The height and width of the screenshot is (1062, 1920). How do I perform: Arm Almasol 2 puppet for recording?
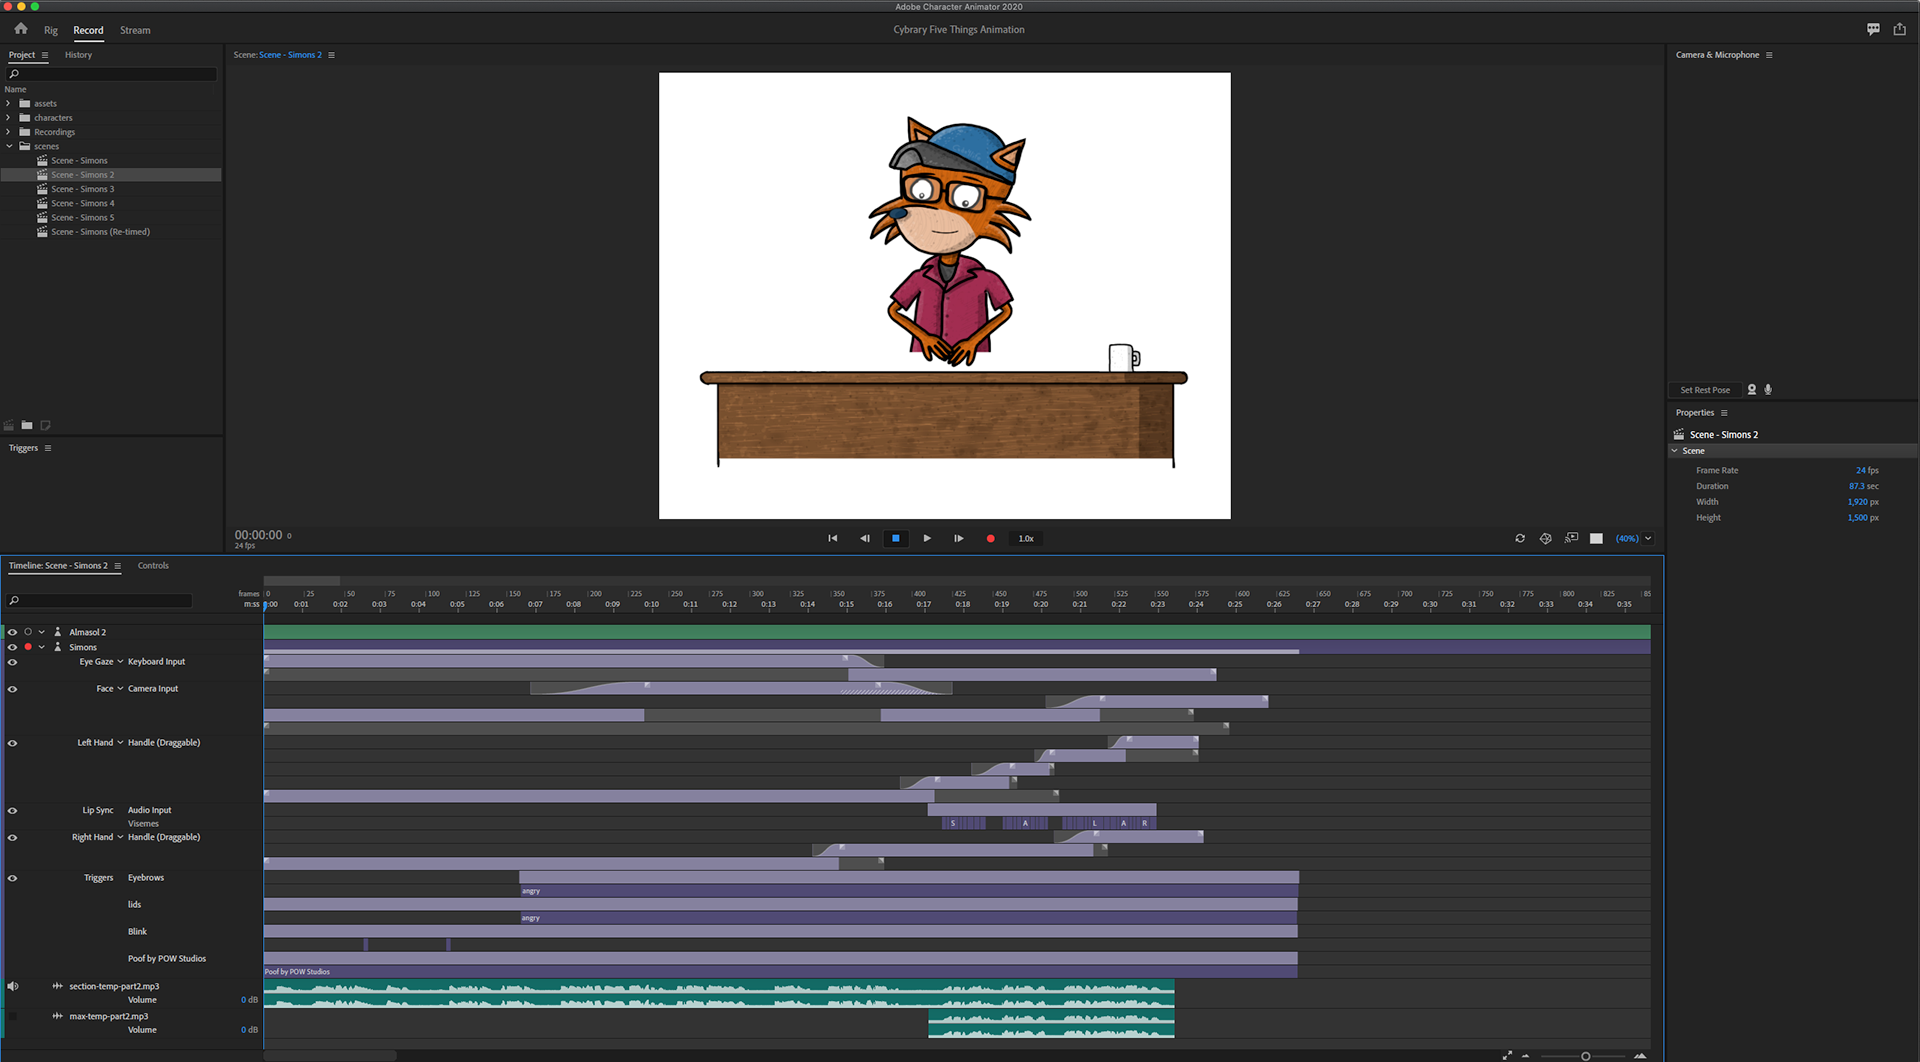[28, 632]
